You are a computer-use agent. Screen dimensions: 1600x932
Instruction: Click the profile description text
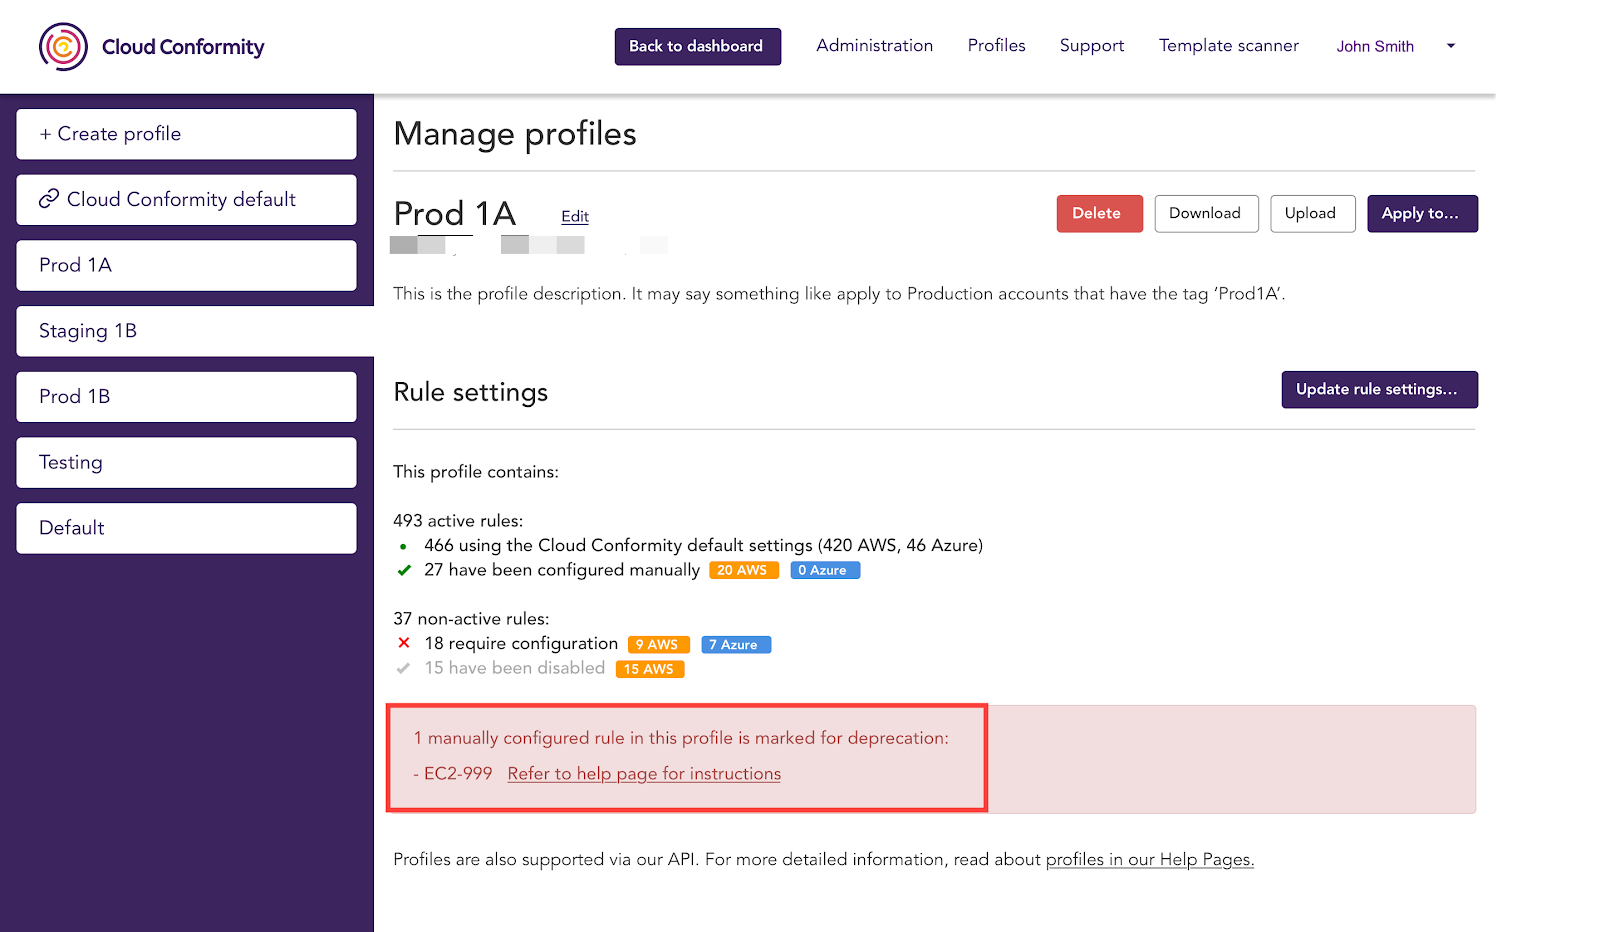click(x=839, y=294)
